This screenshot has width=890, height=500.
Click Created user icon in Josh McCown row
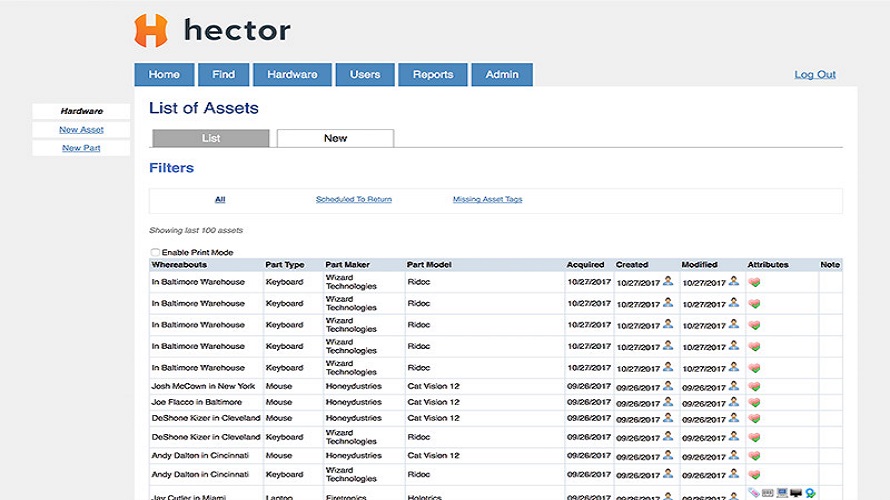click(668, 386)
